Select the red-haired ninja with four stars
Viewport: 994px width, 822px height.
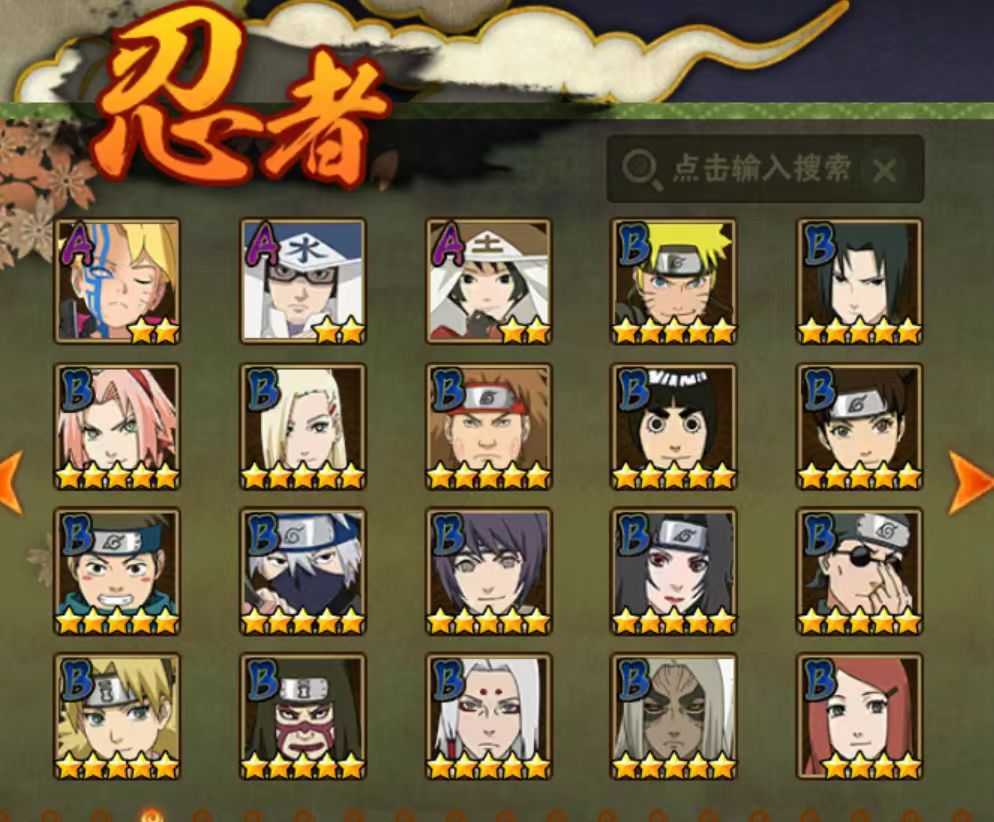pyautogui.click(x=860, y=717)
